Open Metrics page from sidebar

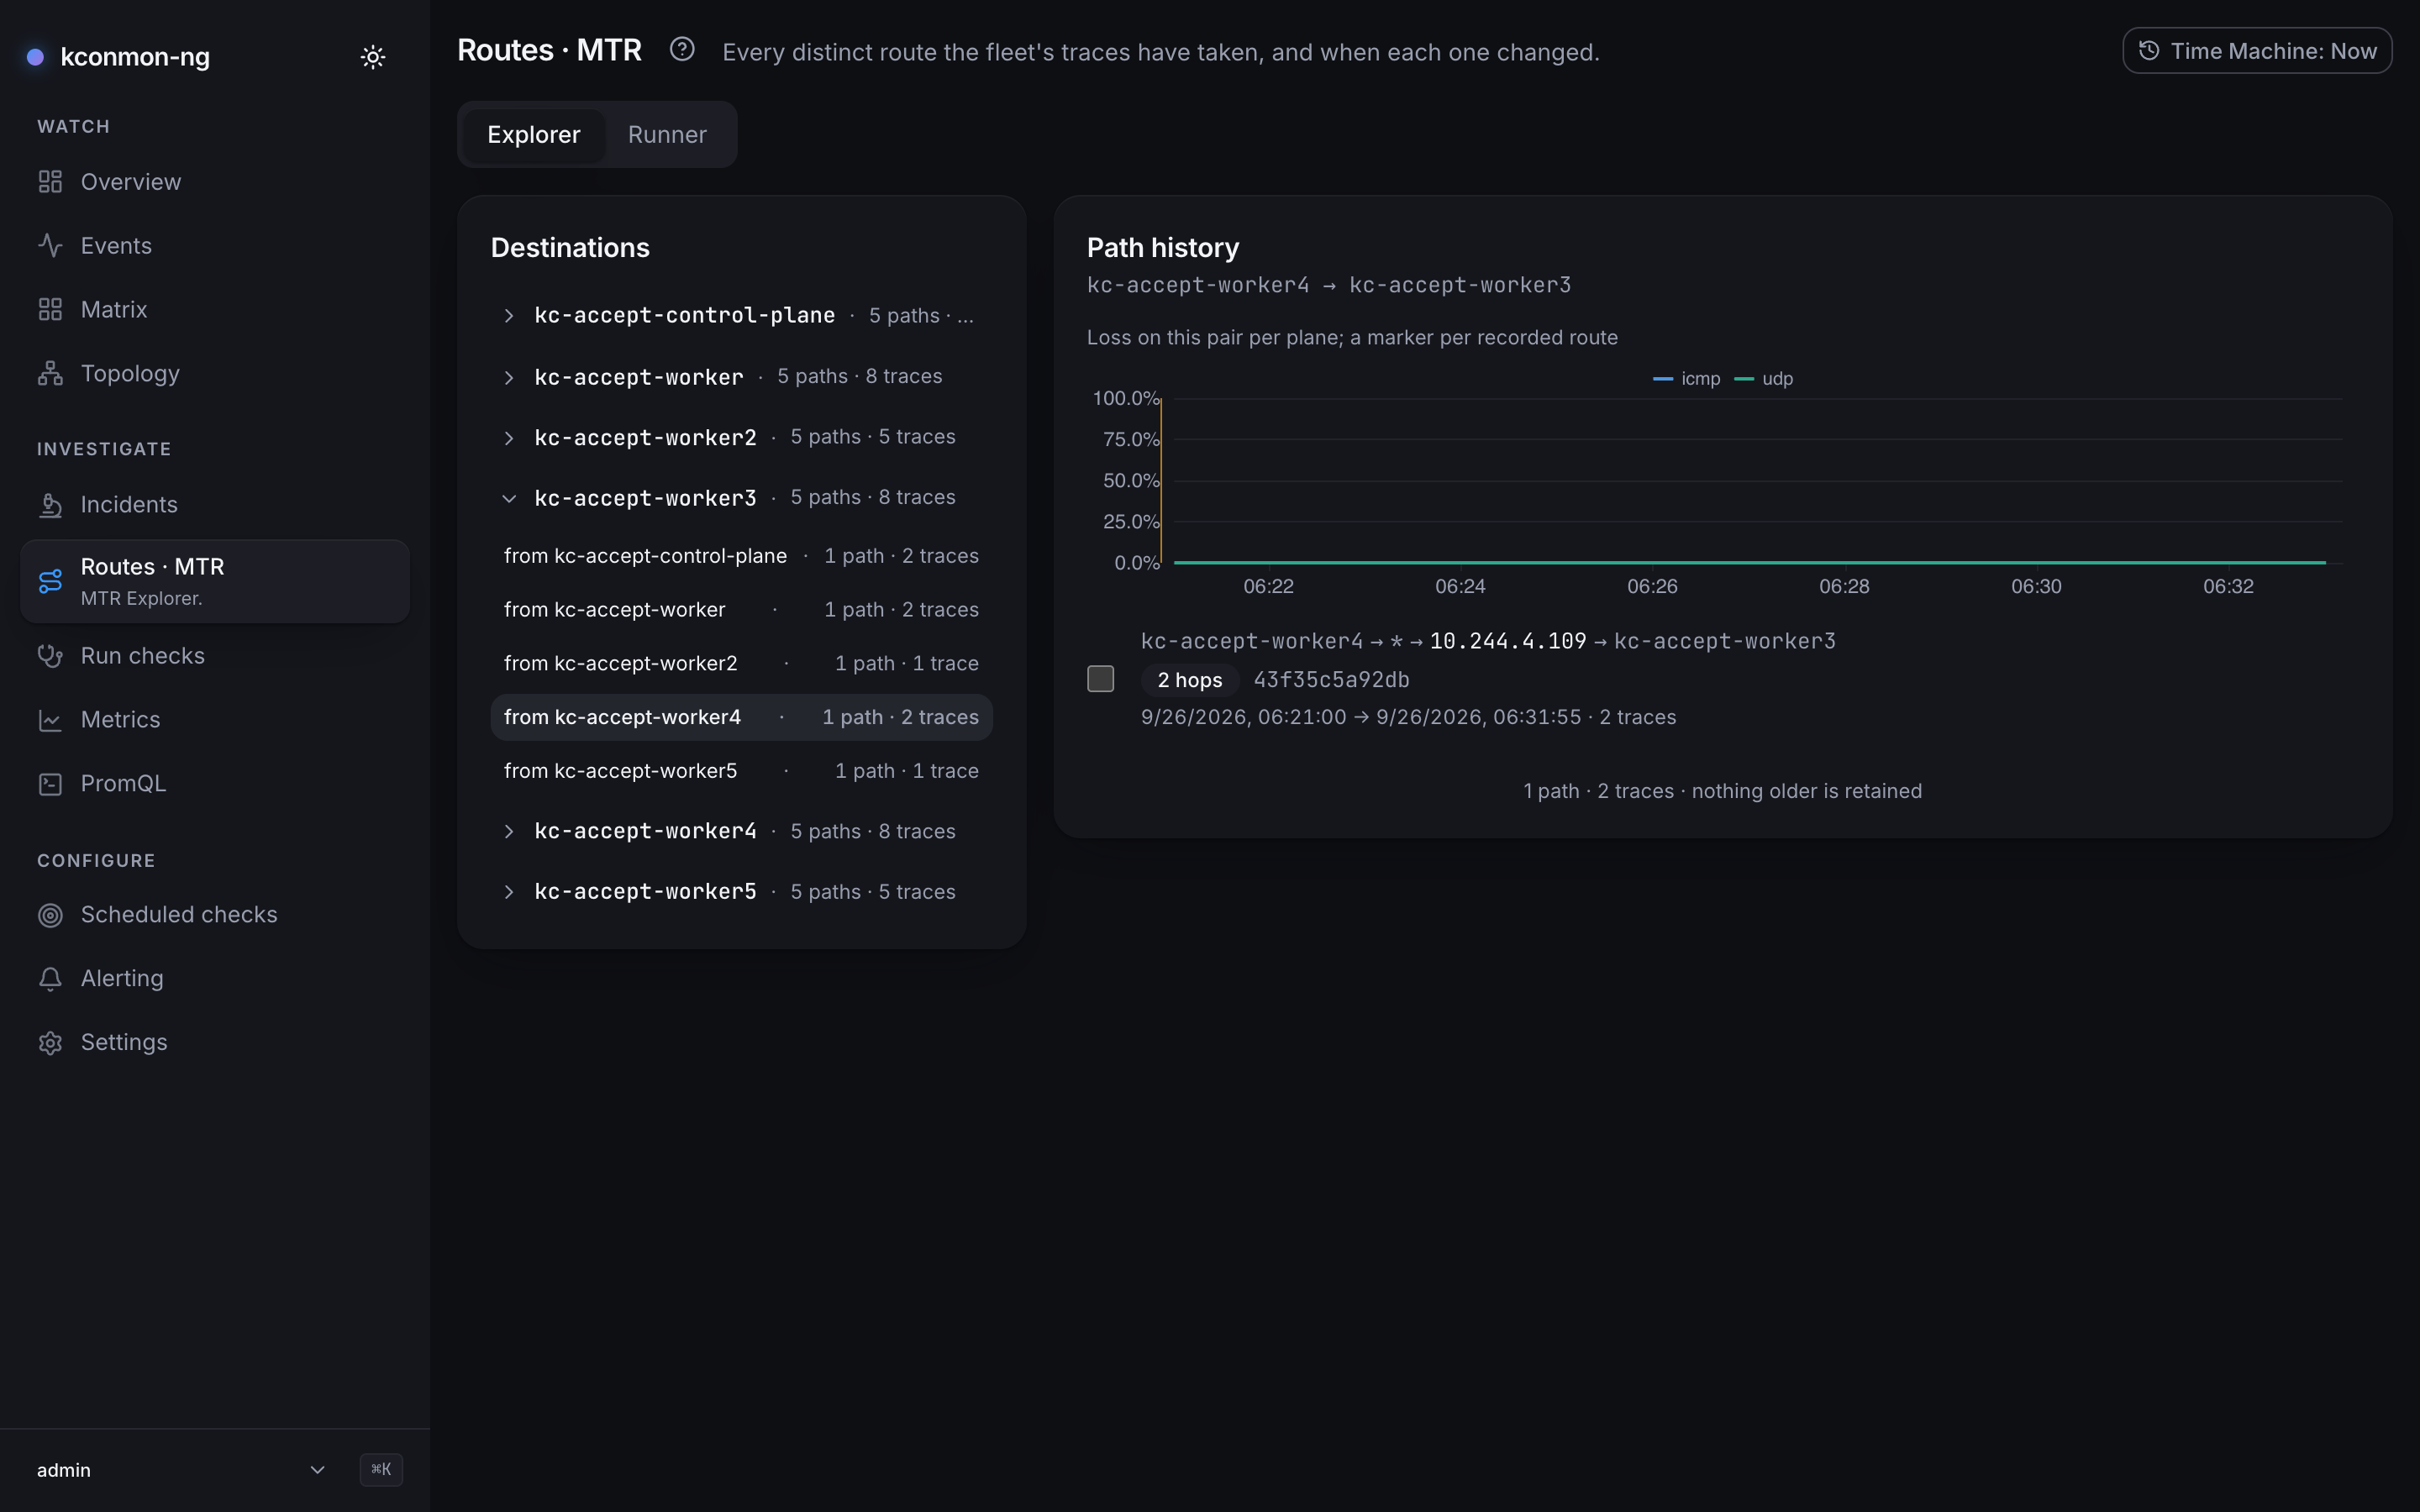point(214,720)
